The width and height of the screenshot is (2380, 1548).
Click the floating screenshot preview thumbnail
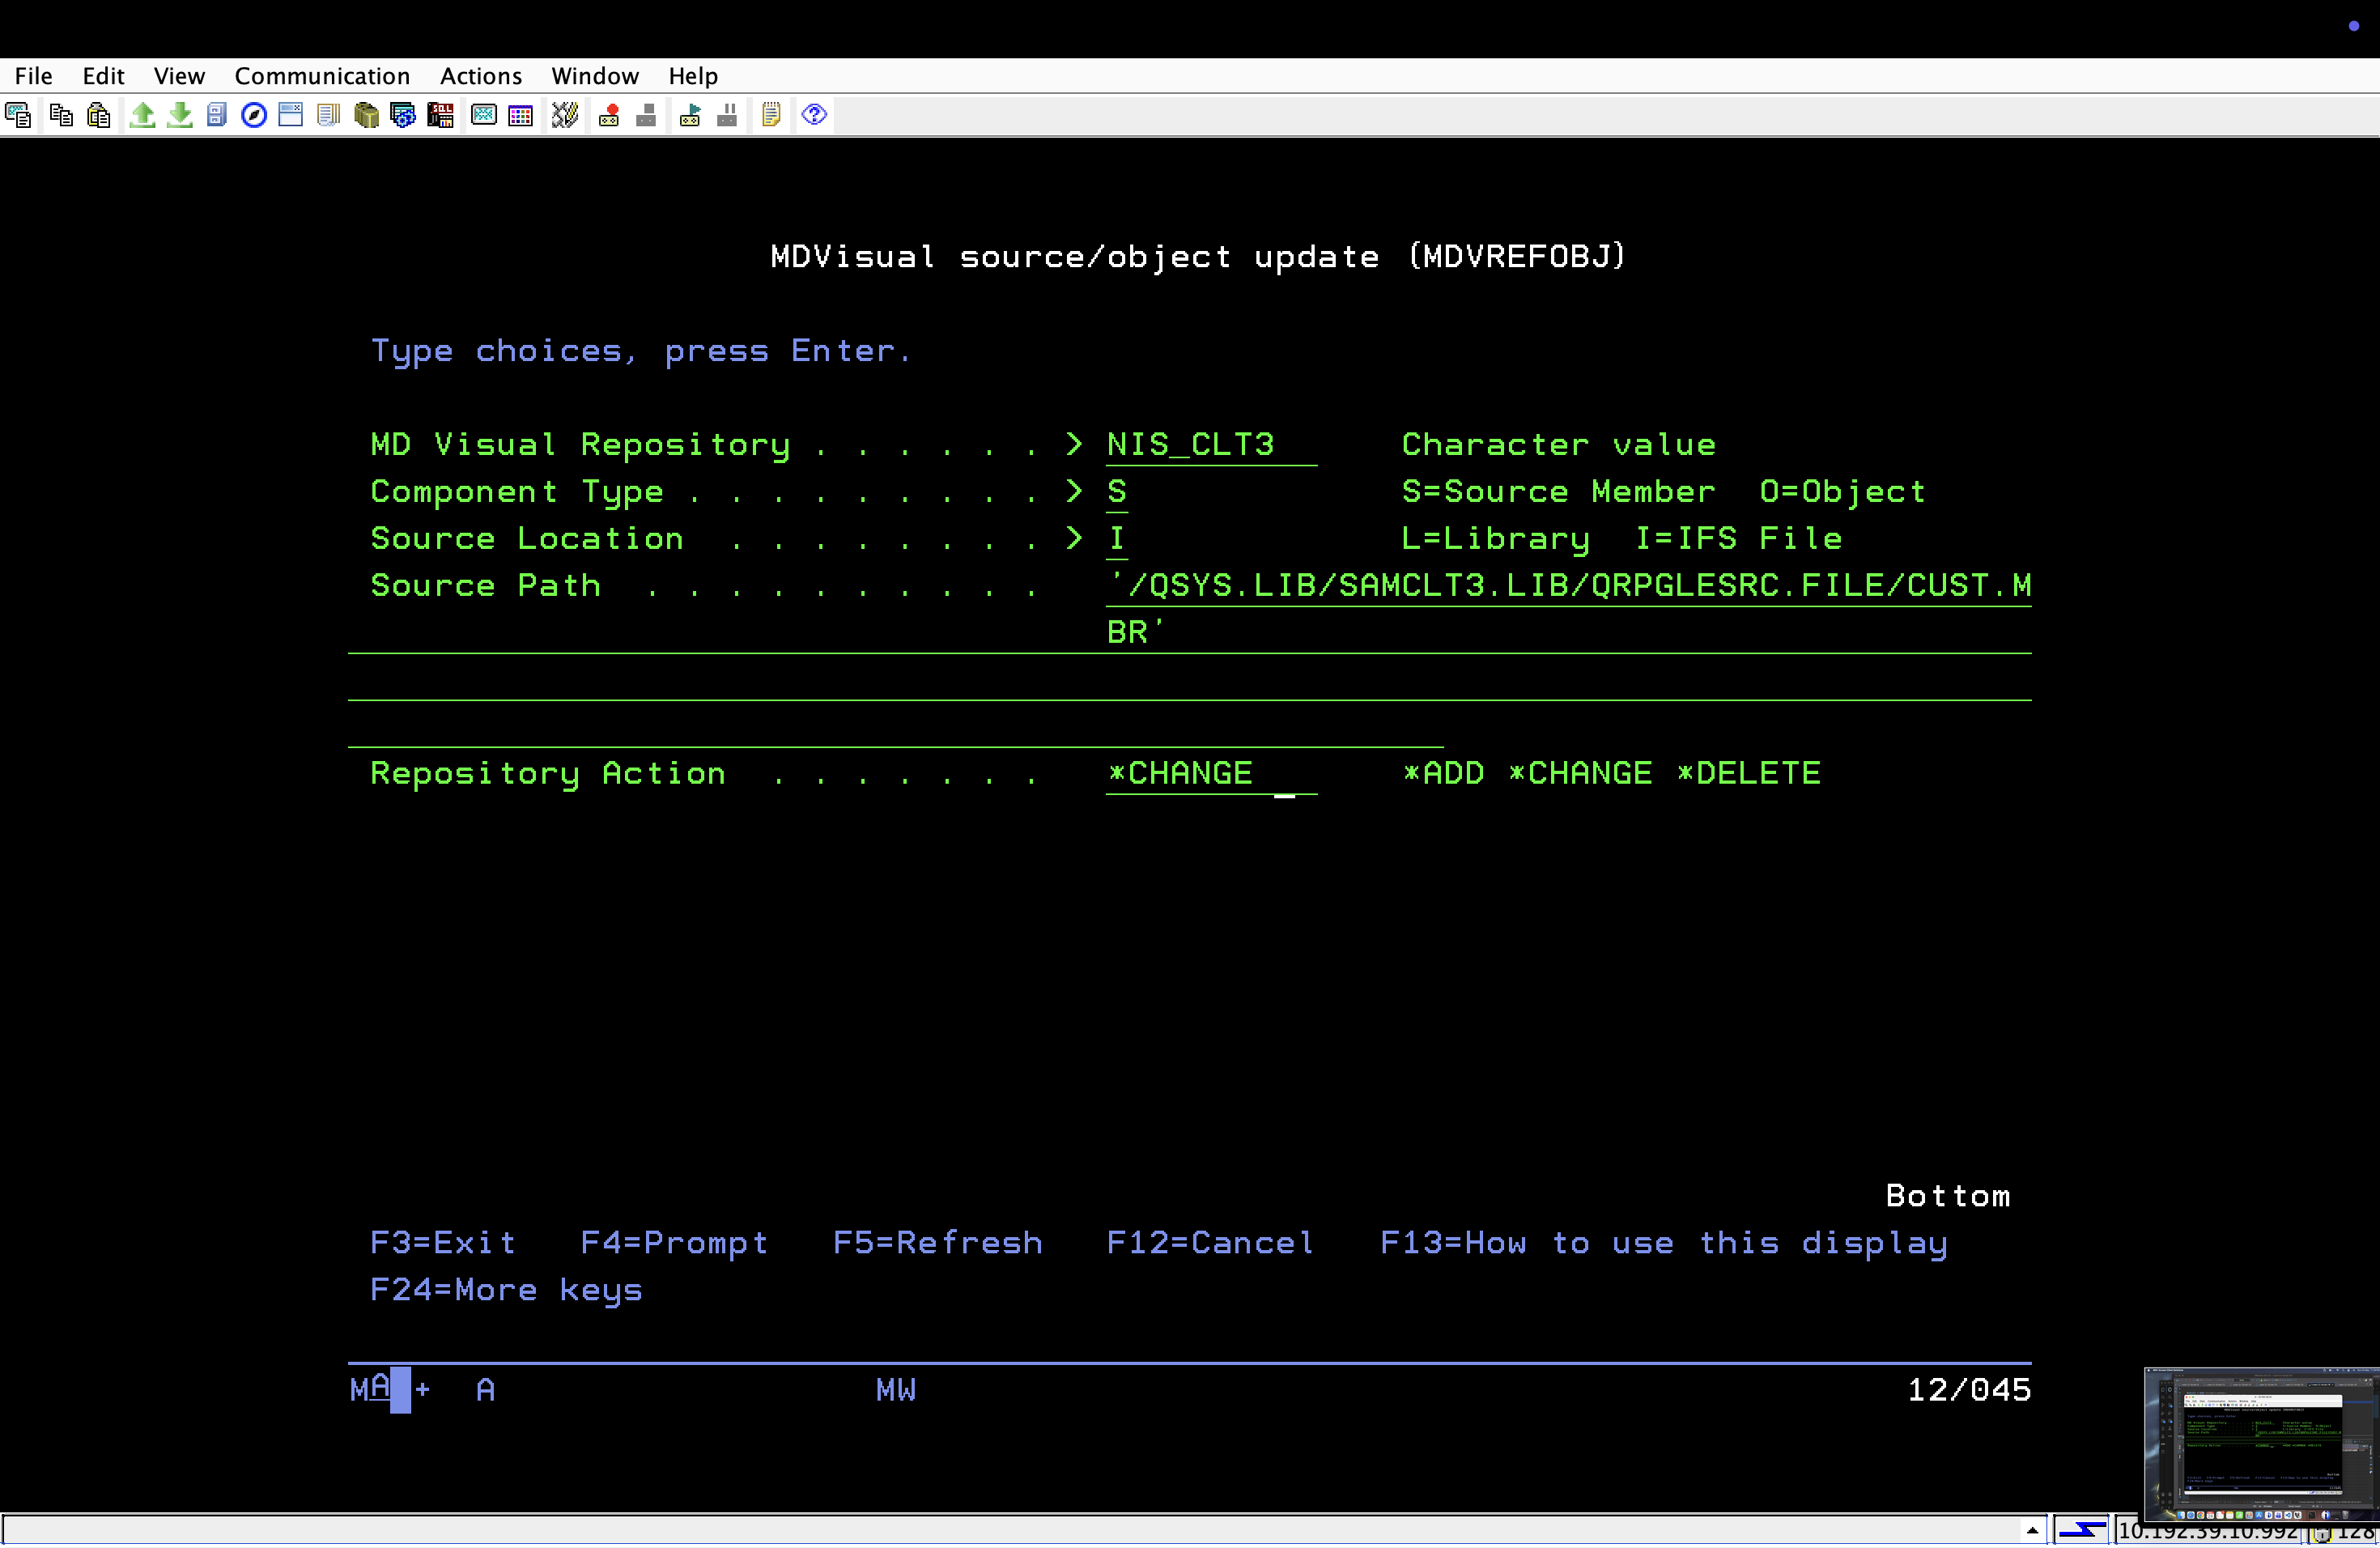tap(2261, 1446)
